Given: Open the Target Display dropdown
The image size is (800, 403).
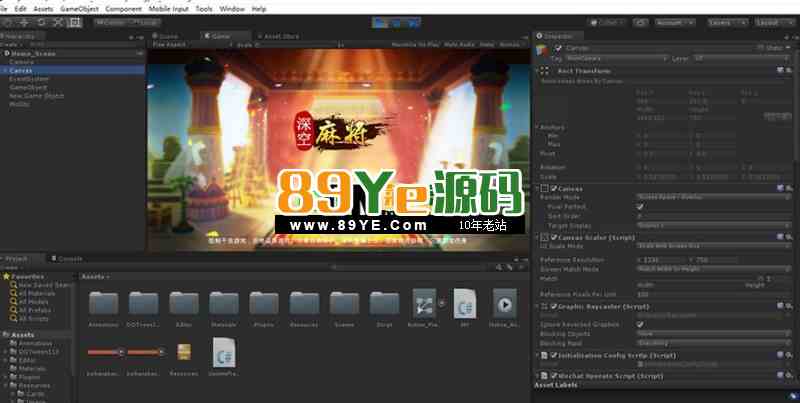Looking at the screenshot, I should 714,225.
